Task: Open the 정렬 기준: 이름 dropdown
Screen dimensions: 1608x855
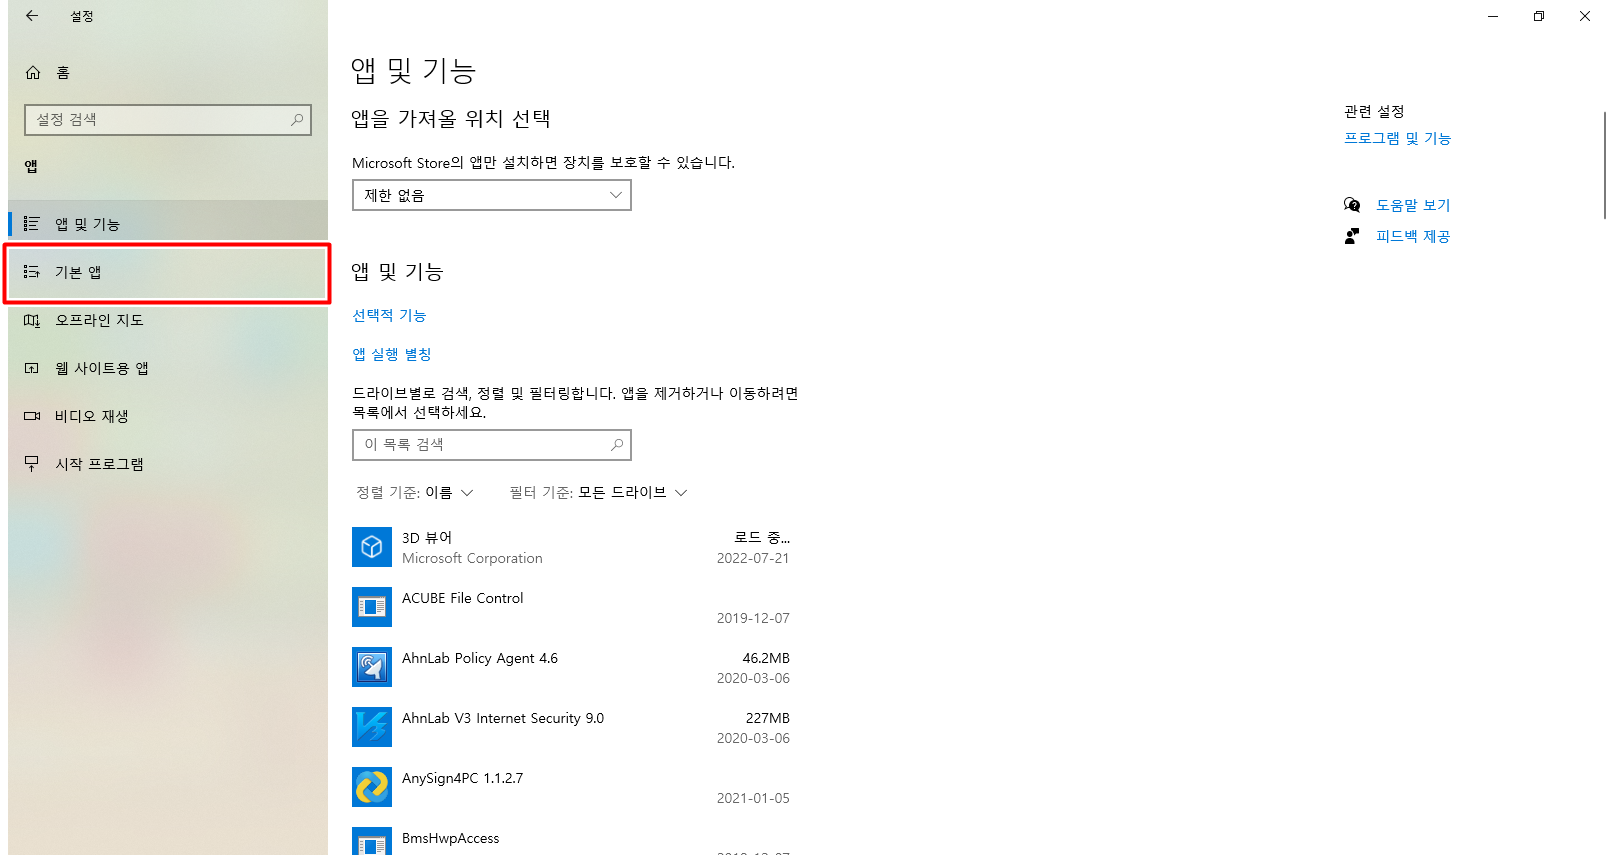Action: pos(415,492)
